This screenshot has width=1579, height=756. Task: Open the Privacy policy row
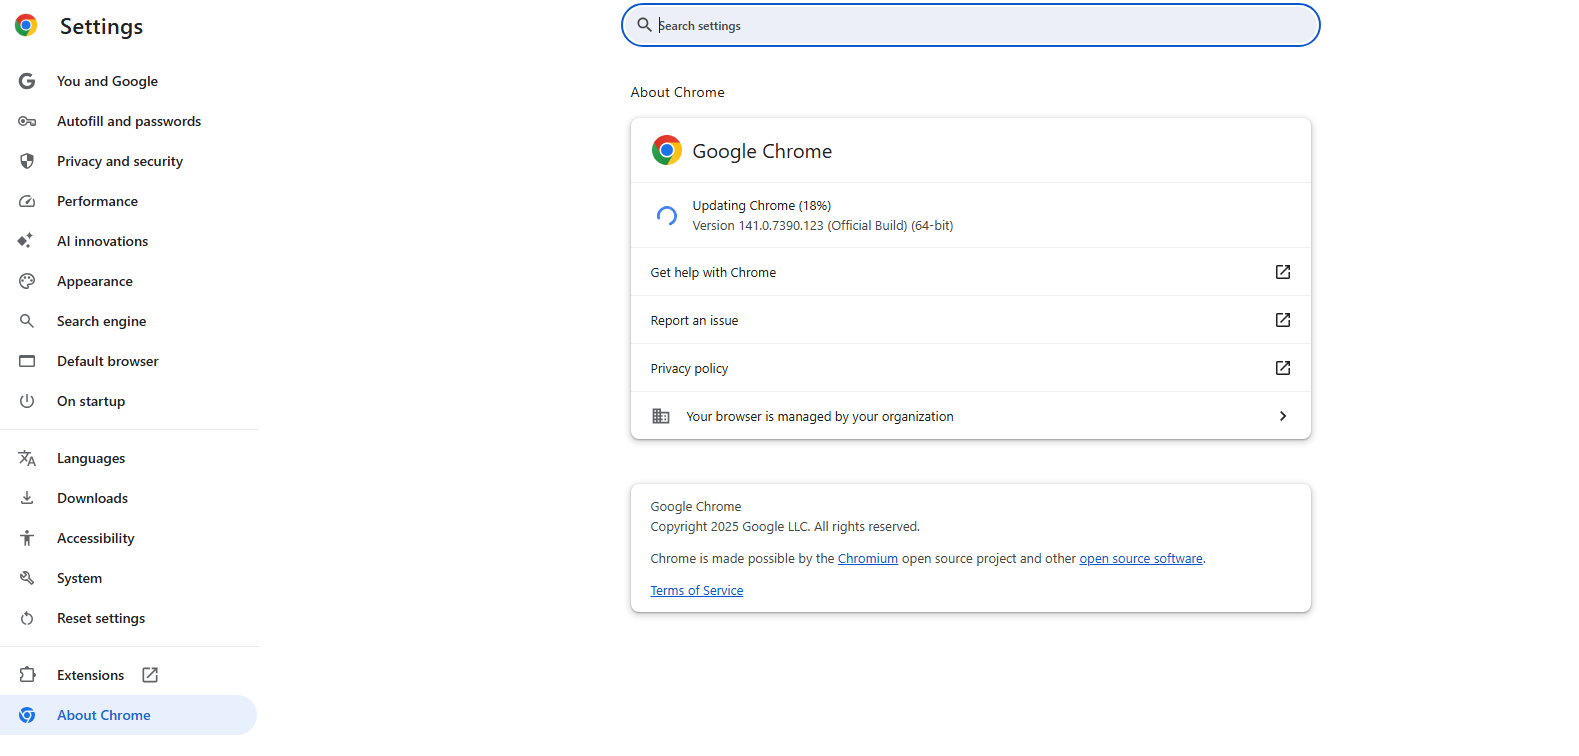[x=970, y=368]
